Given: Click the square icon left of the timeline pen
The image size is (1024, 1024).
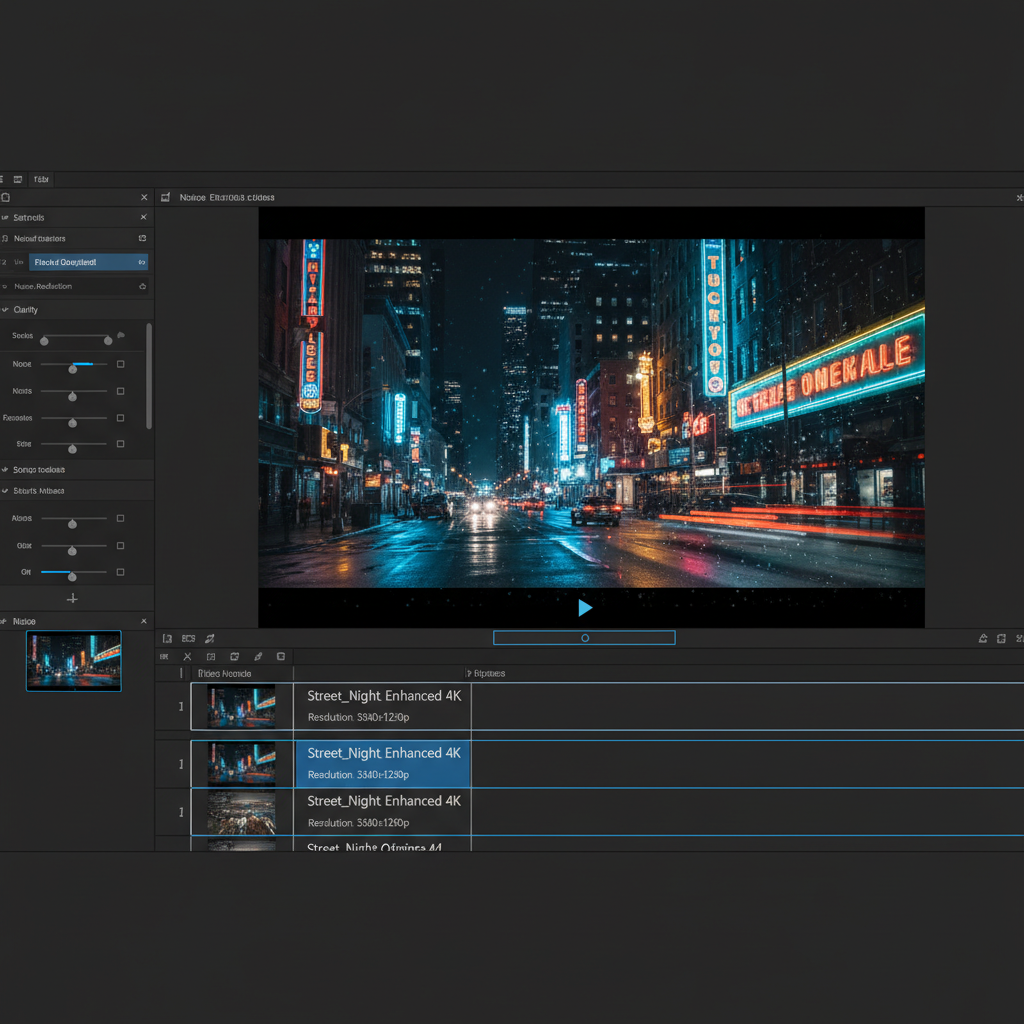Looking at the screenshot, I should tap(234, 657).
